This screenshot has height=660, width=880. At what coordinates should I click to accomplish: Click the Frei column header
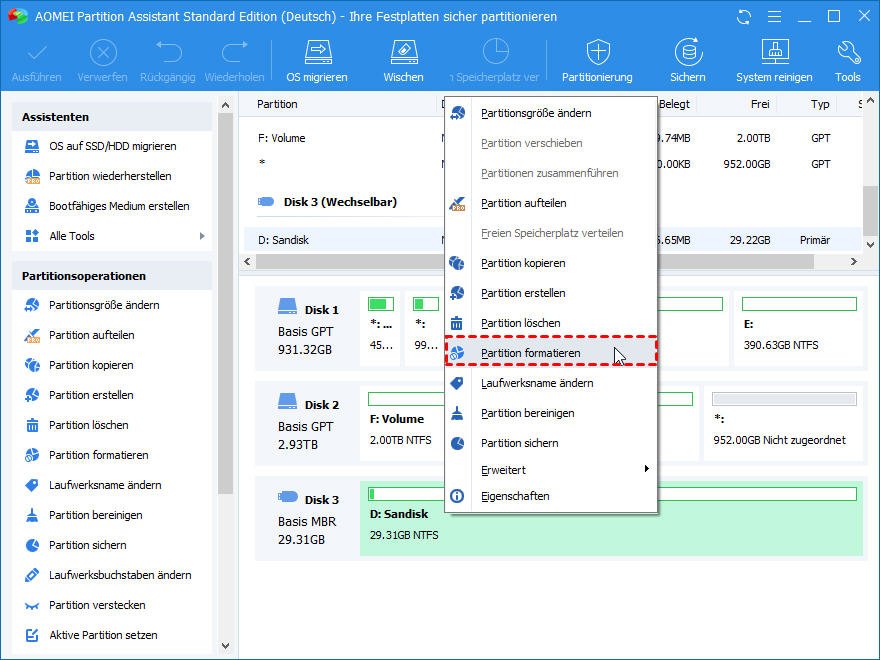tap(760, 104)
